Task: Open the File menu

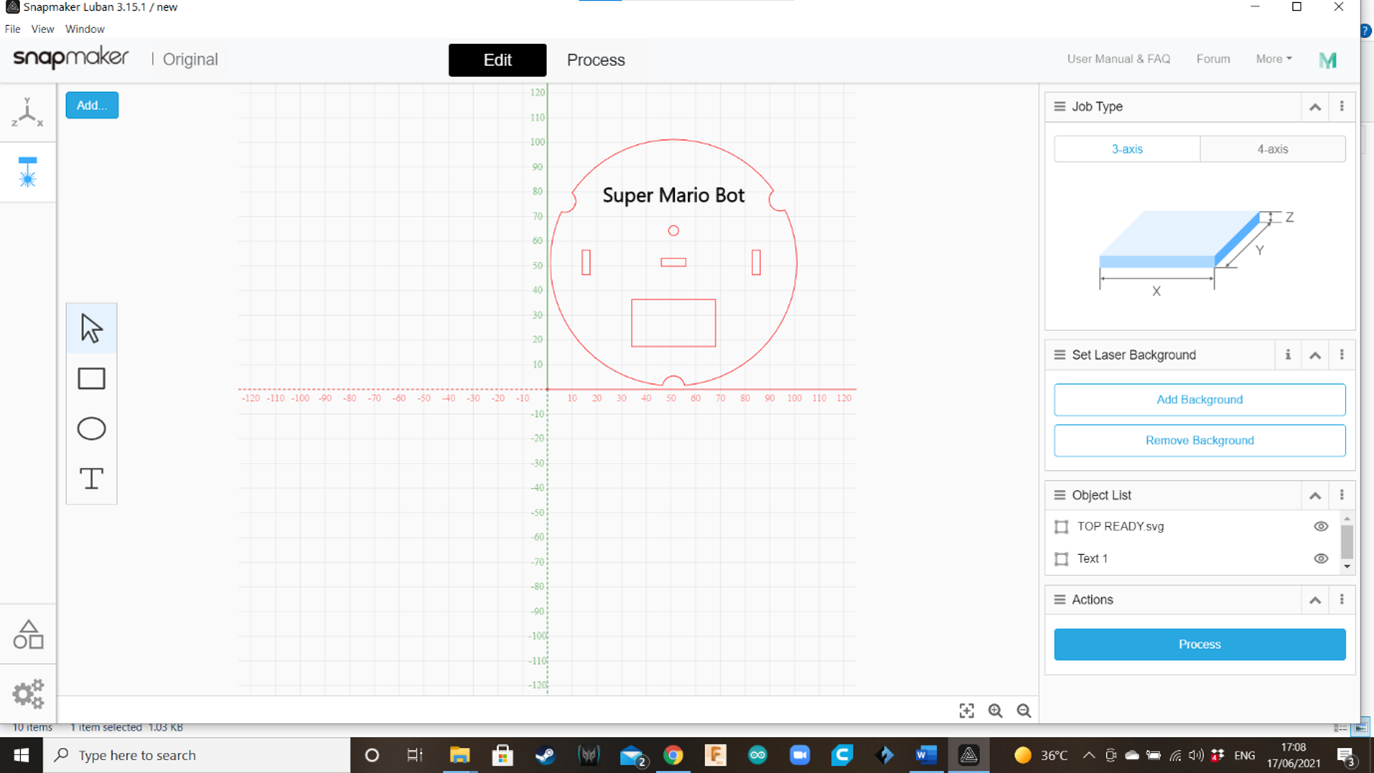Action: (x=13, y=29)
